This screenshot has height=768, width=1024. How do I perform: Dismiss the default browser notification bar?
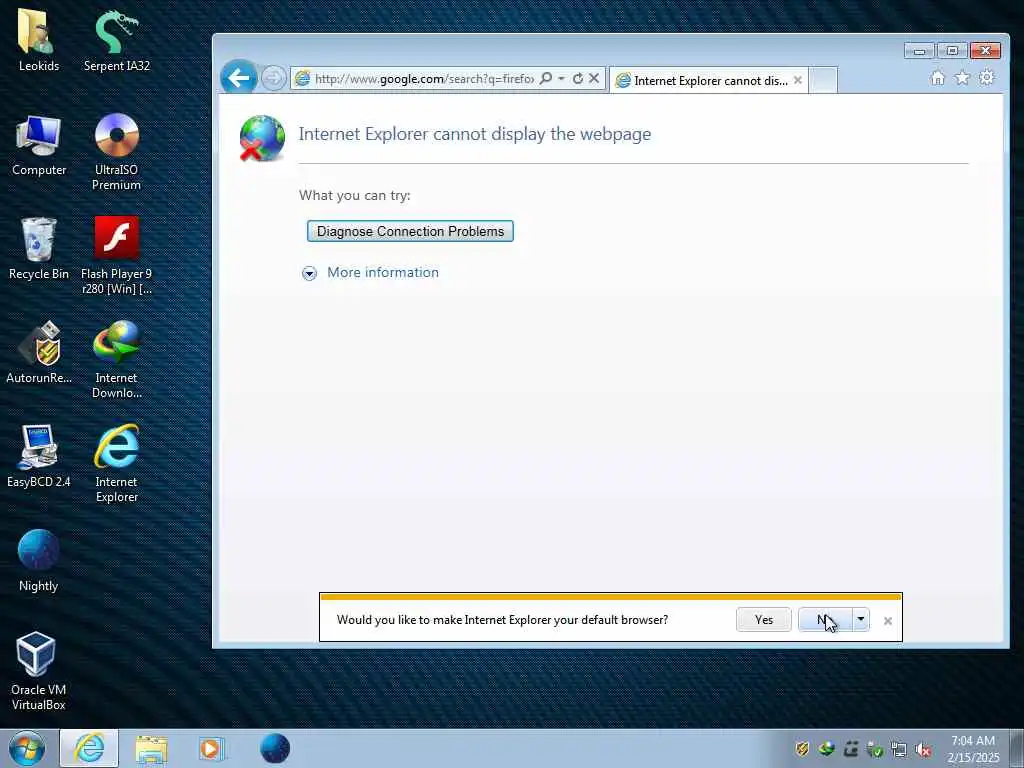click(x=888, y=620)
